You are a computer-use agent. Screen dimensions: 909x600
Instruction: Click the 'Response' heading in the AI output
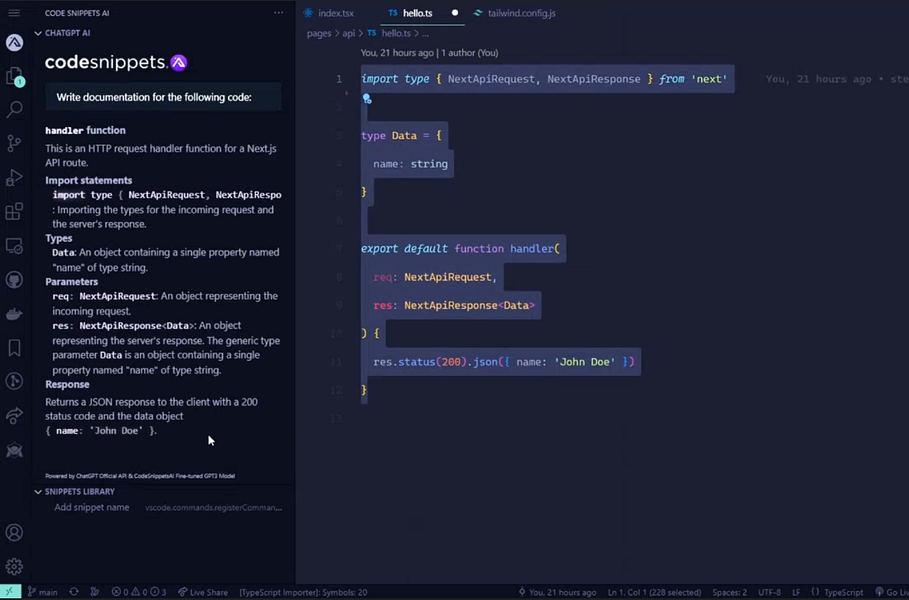[x=67, y=384]
